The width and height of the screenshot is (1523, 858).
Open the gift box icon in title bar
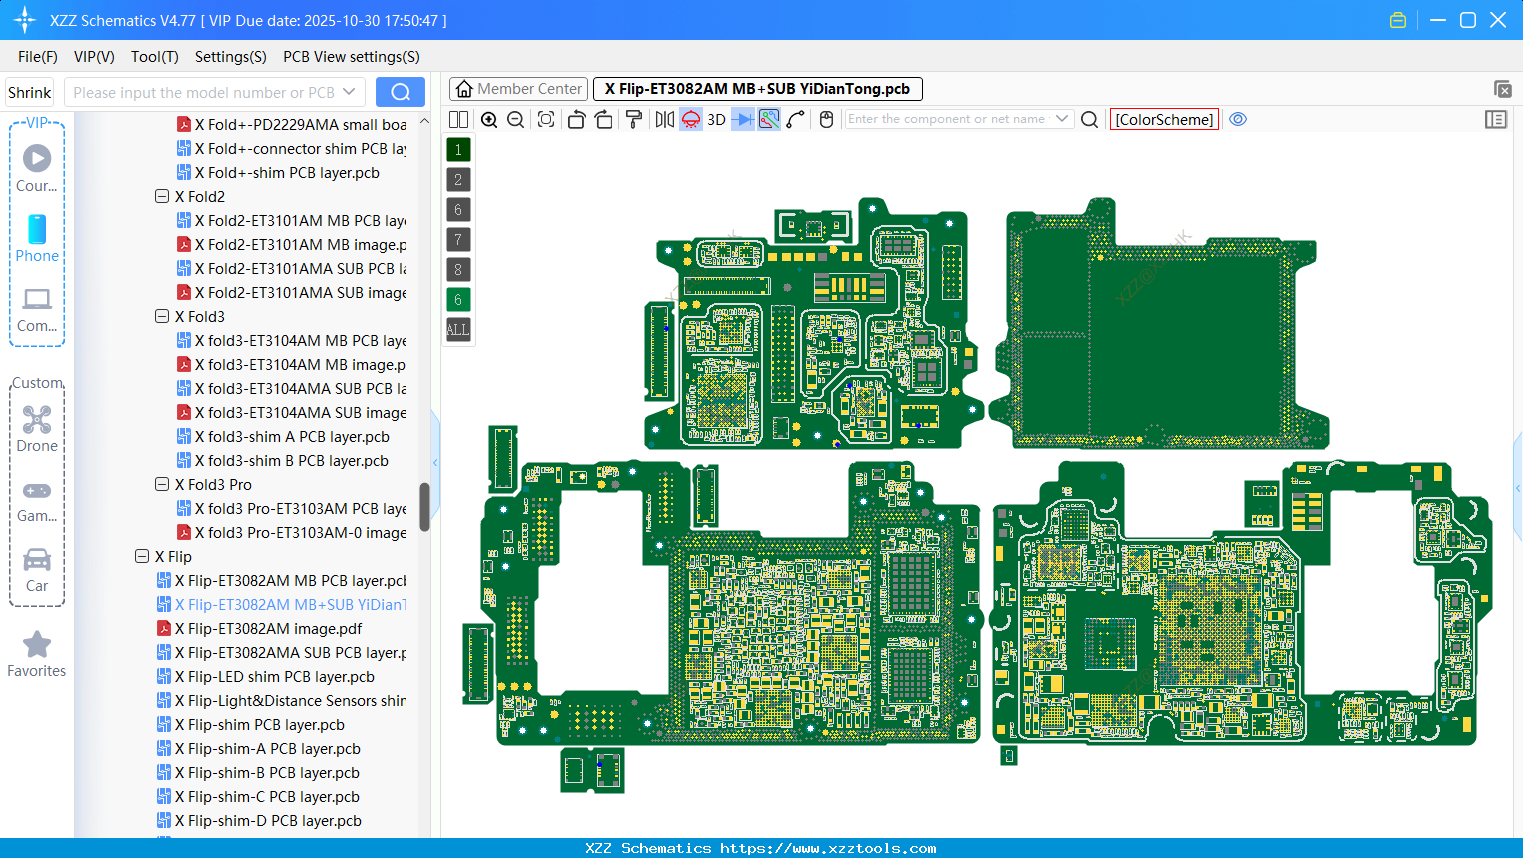[1398, 20]
